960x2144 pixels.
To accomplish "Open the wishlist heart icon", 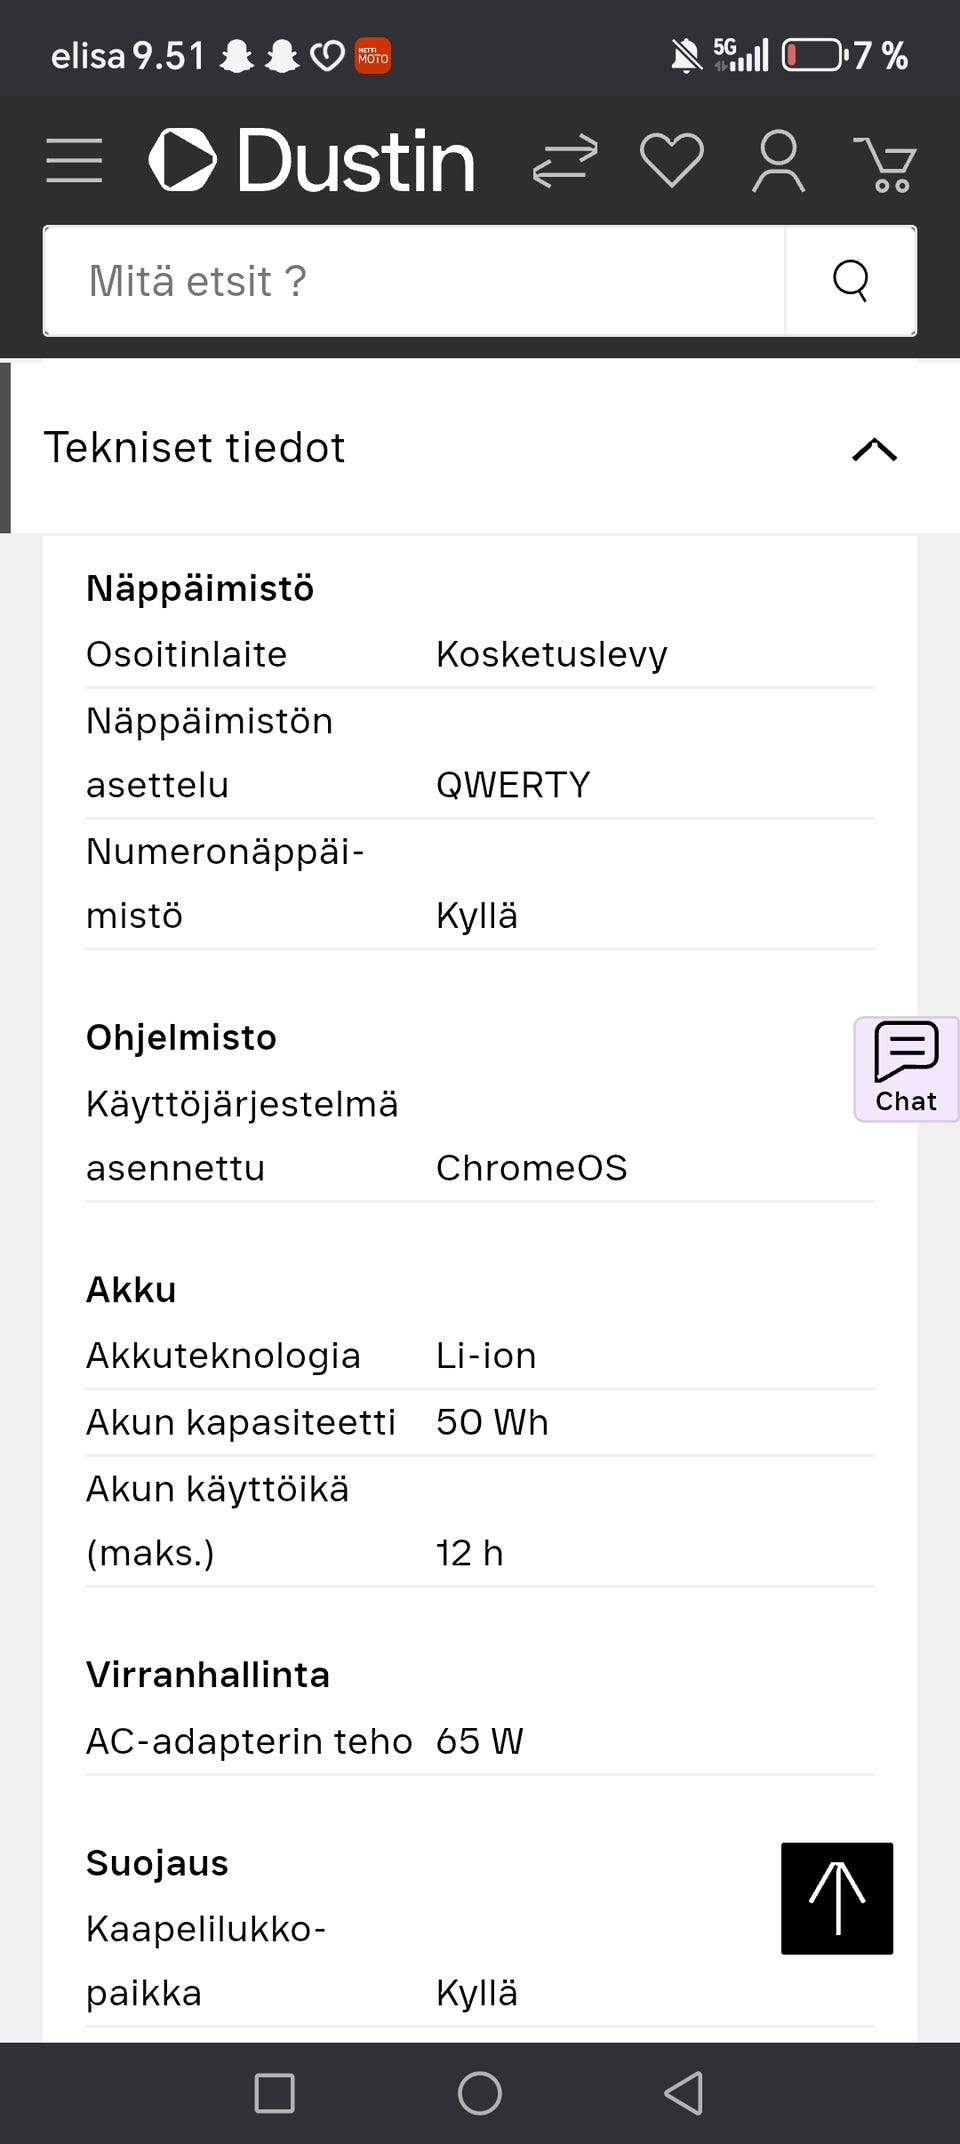I will [x=673, y=158].
